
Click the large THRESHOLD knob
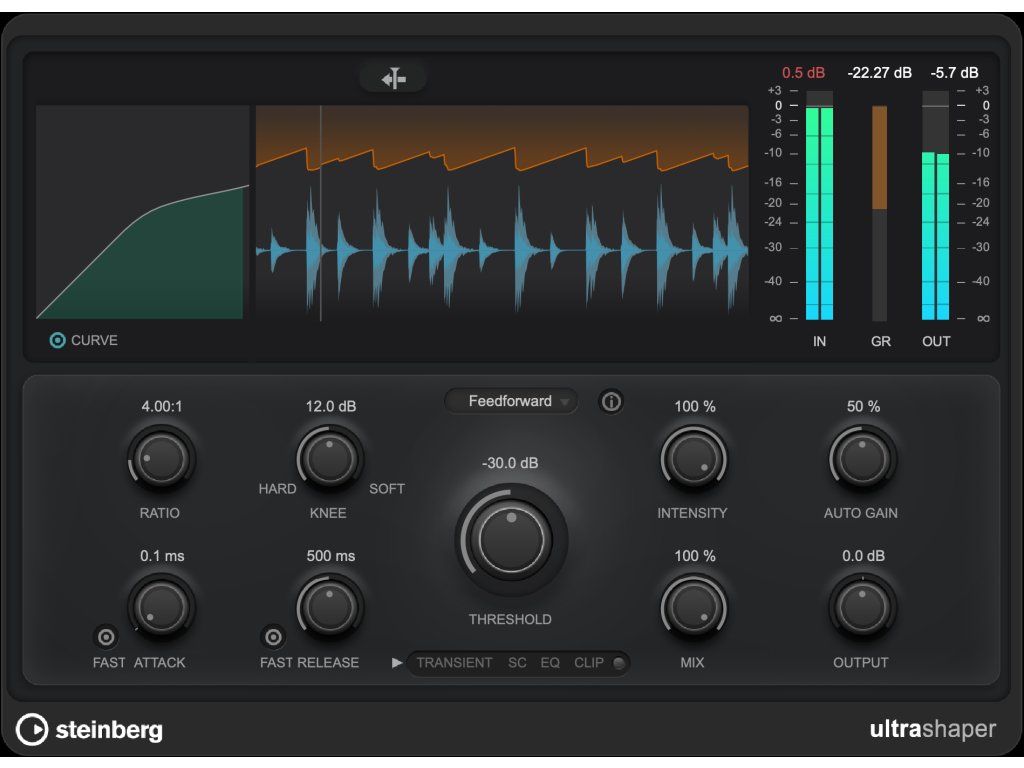coord(511,539)
